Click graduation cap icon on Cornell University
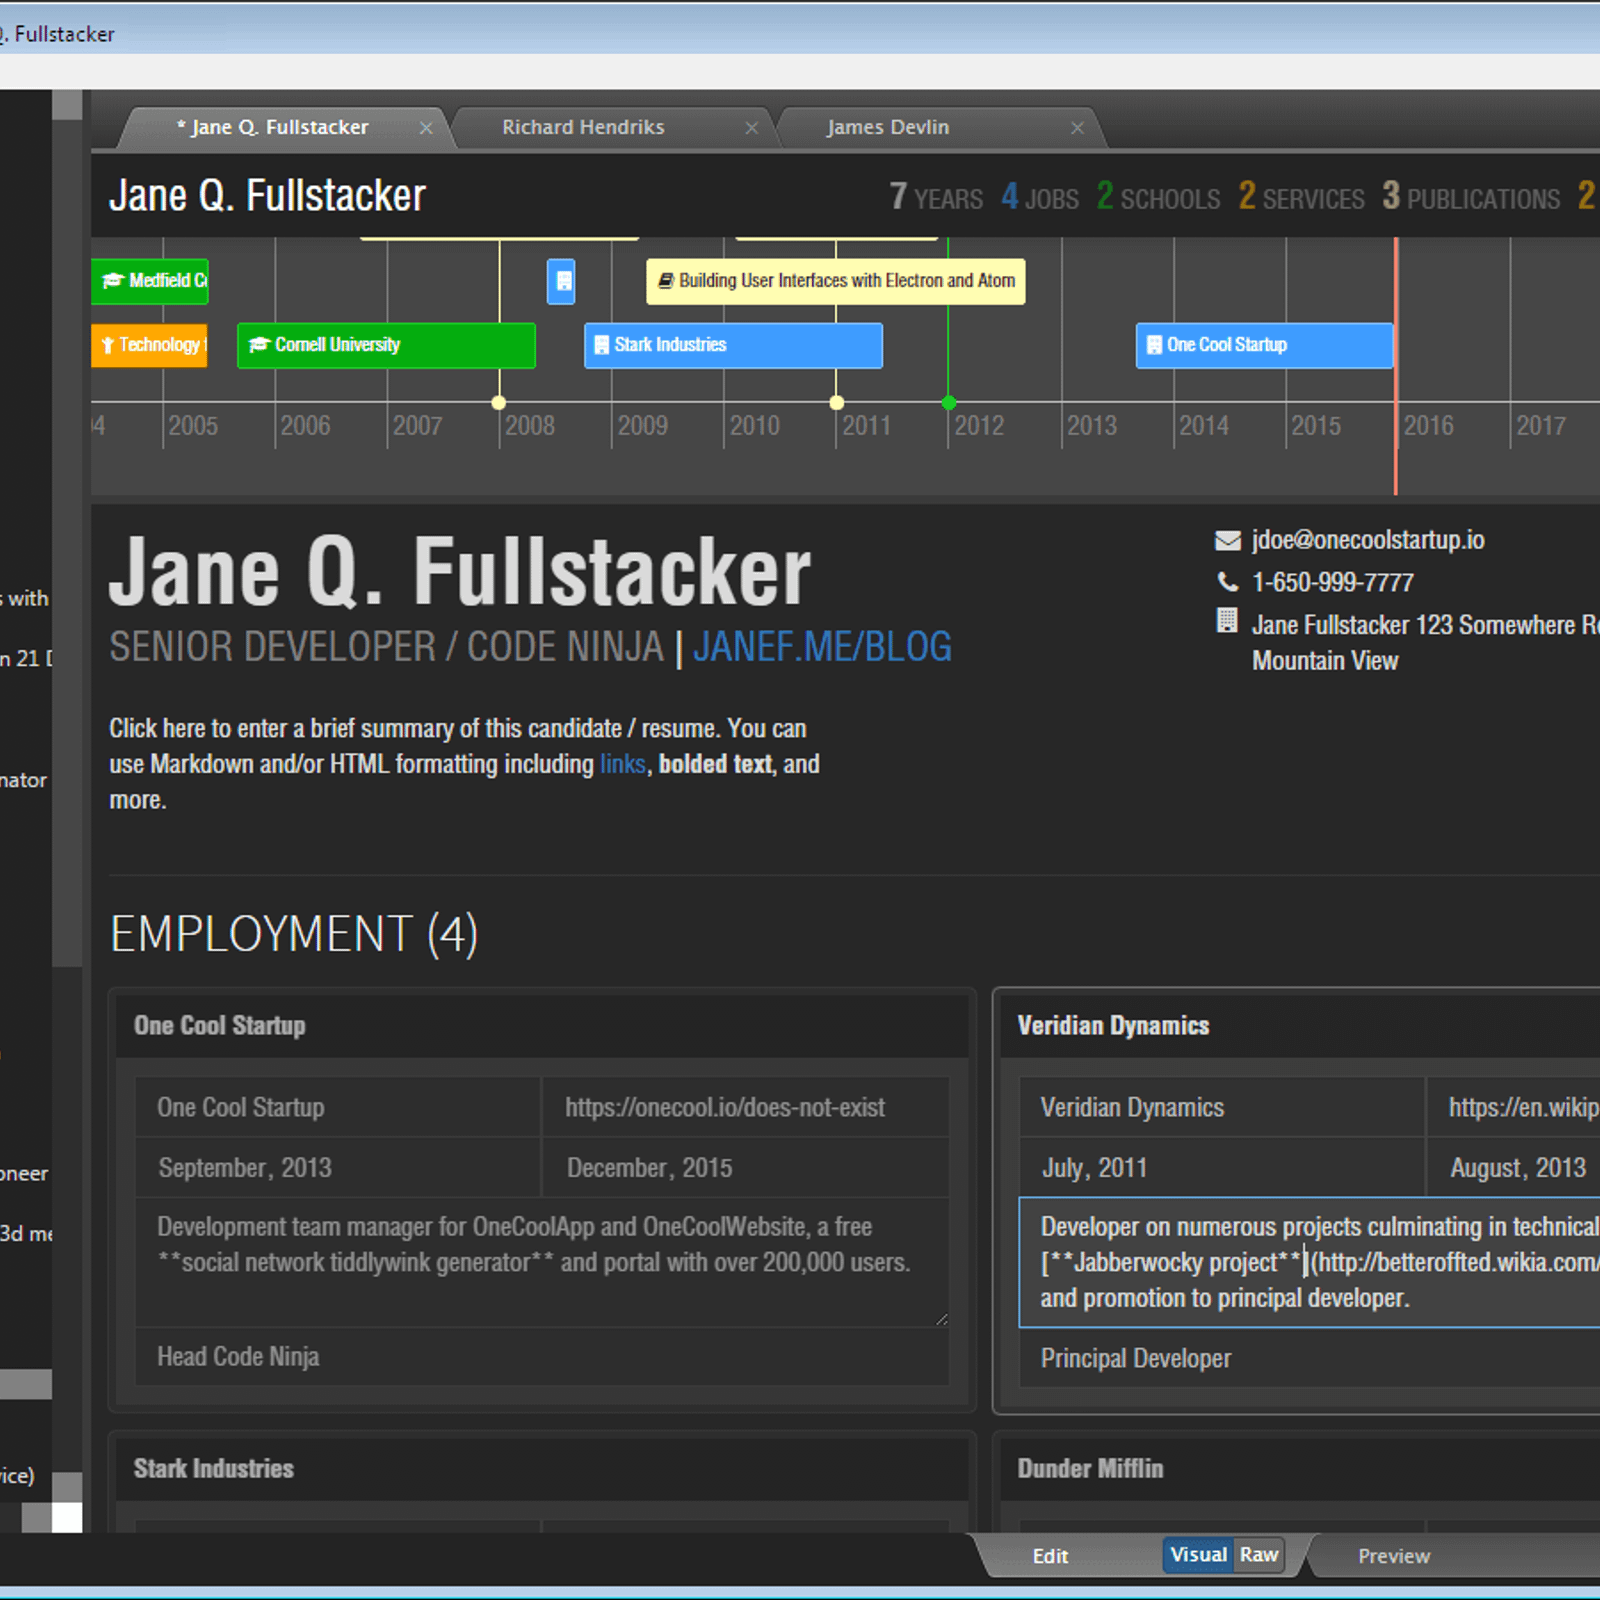This screenshot has height=1600, width=1600. (259, 345)
